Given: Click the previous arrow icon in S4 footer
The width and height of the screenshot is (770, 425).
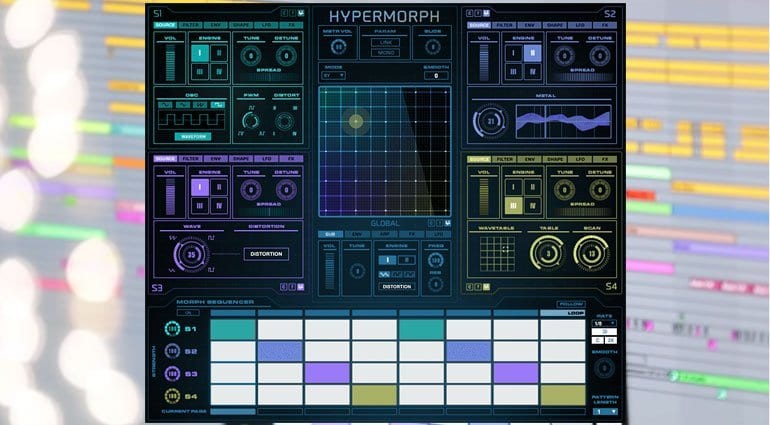Looking at the screenshot, I should pyautogui.click(x=469, y=287).
